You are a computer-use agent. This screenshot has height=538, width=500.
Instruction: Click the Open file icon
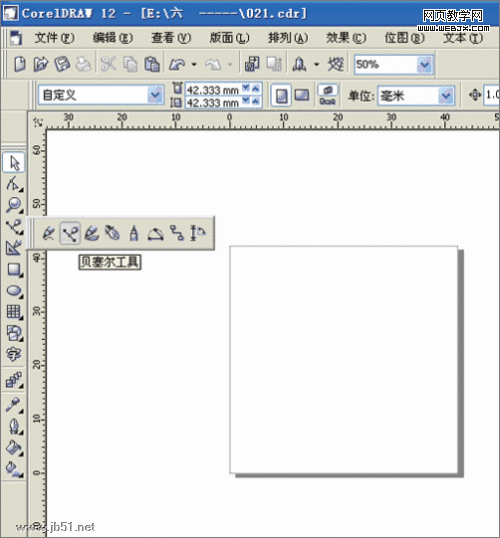pos(41,64)
